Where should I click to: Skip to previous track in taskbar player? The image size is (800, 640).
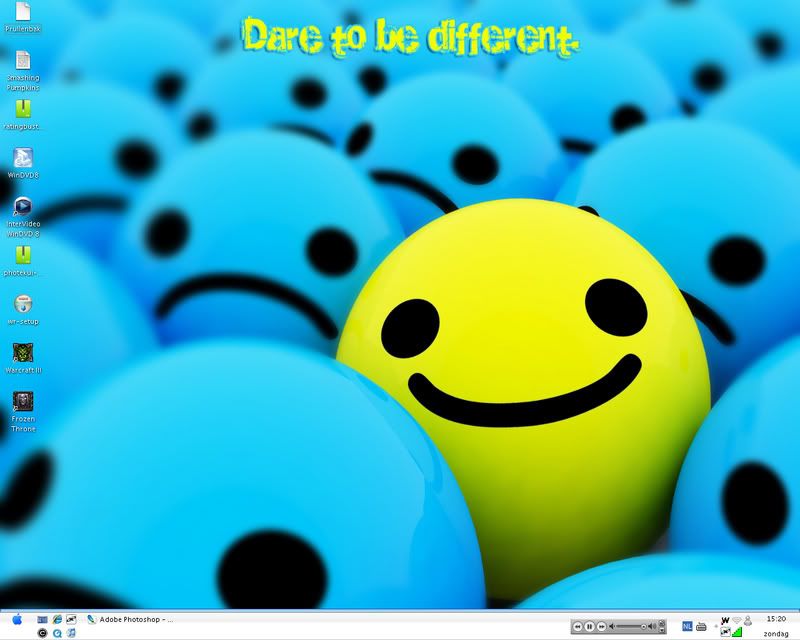578,627
